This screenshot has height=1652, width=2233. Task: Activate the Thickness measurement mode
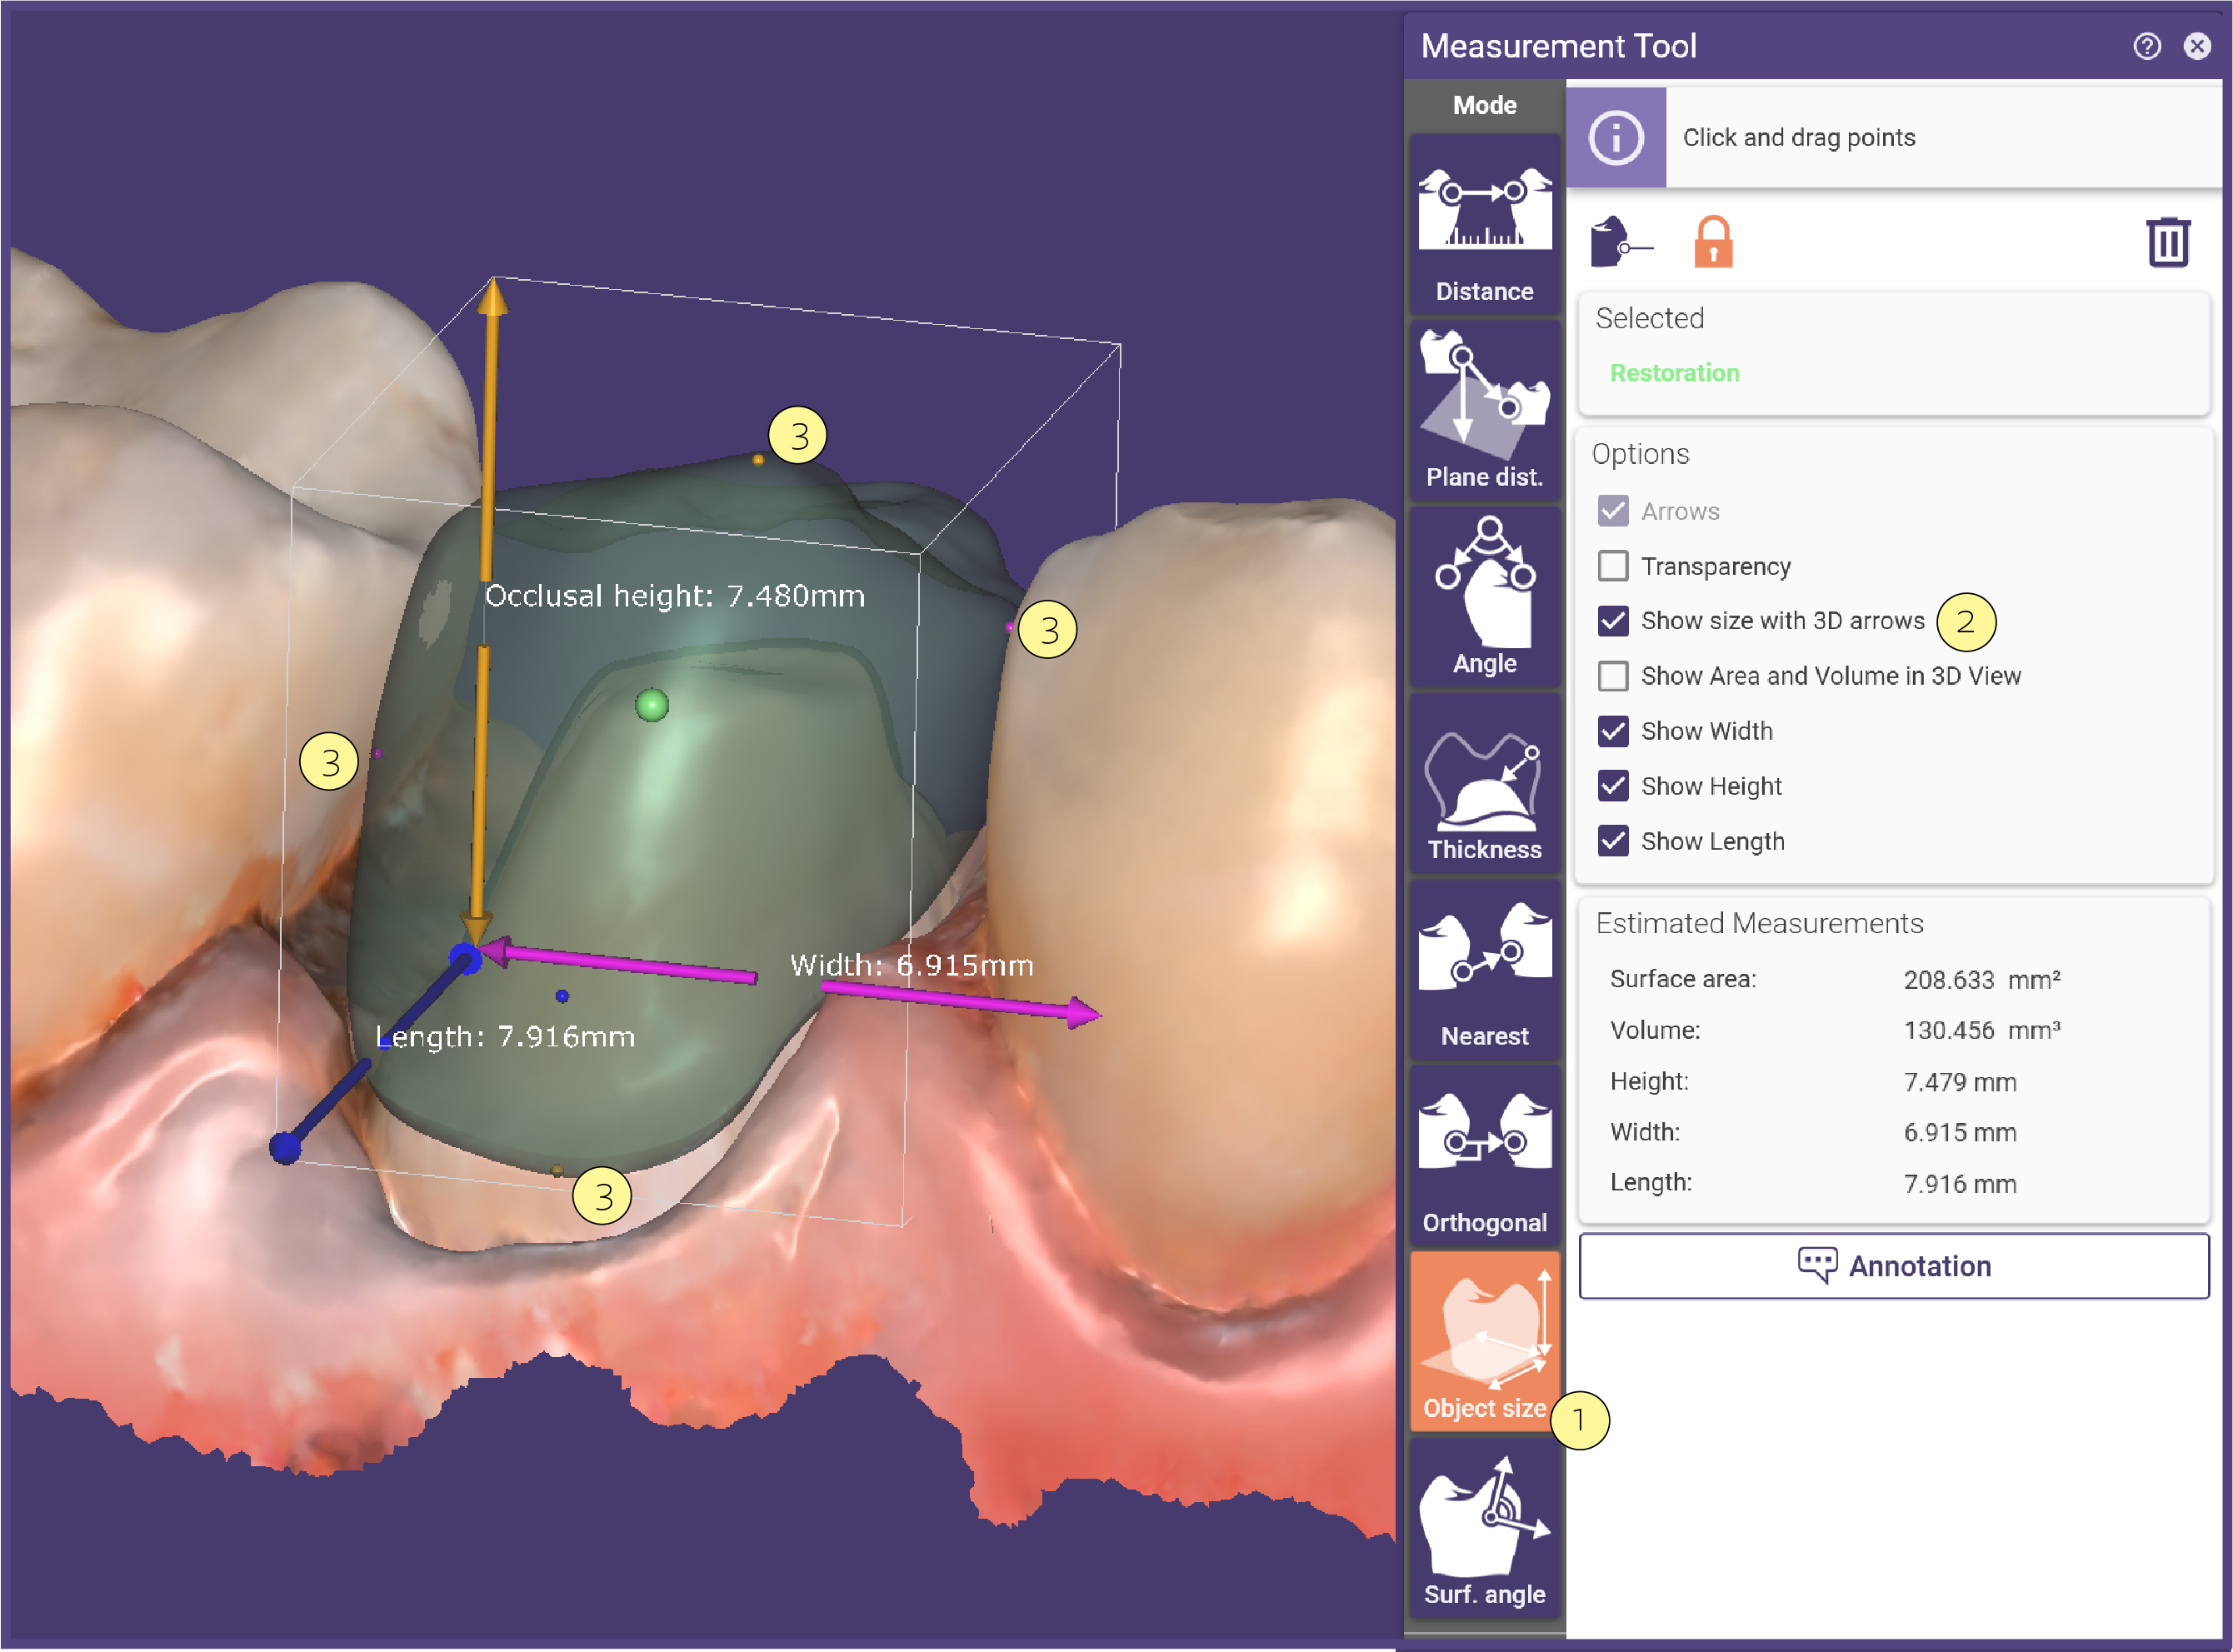1484,782
